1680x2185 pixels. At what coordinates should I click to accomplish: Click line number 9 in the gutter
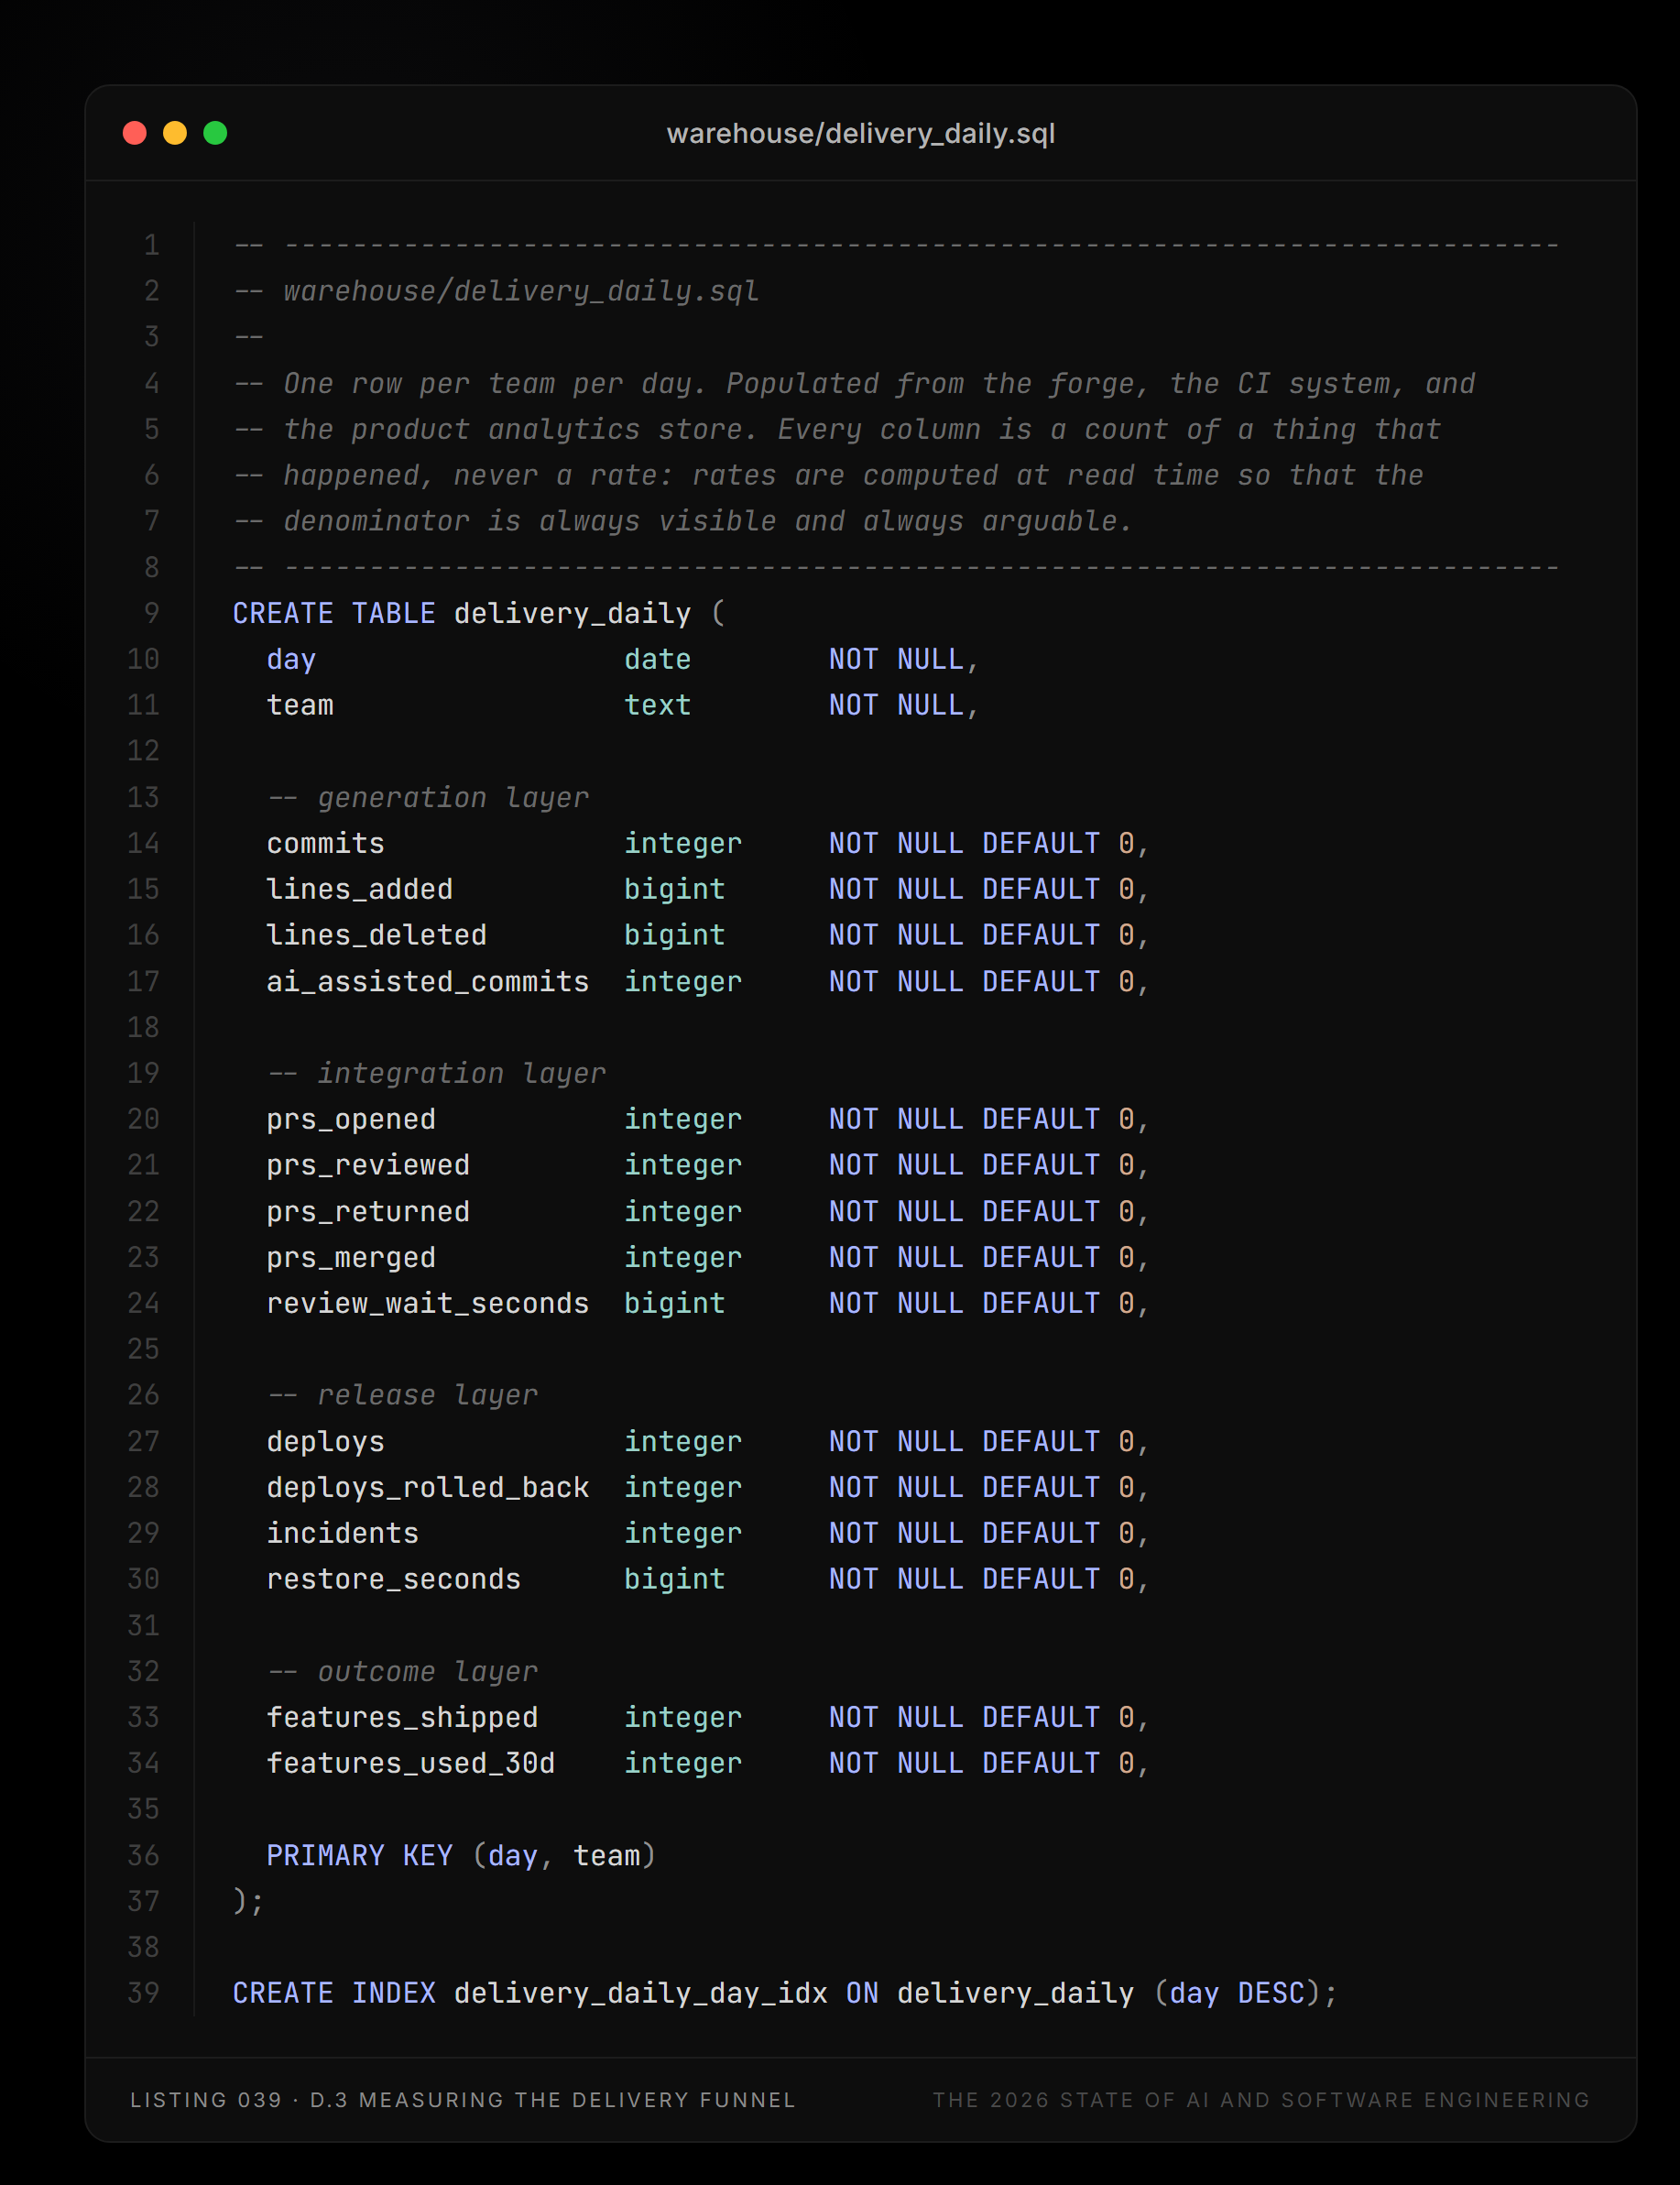pyautogui.click(x=152, y=613)
